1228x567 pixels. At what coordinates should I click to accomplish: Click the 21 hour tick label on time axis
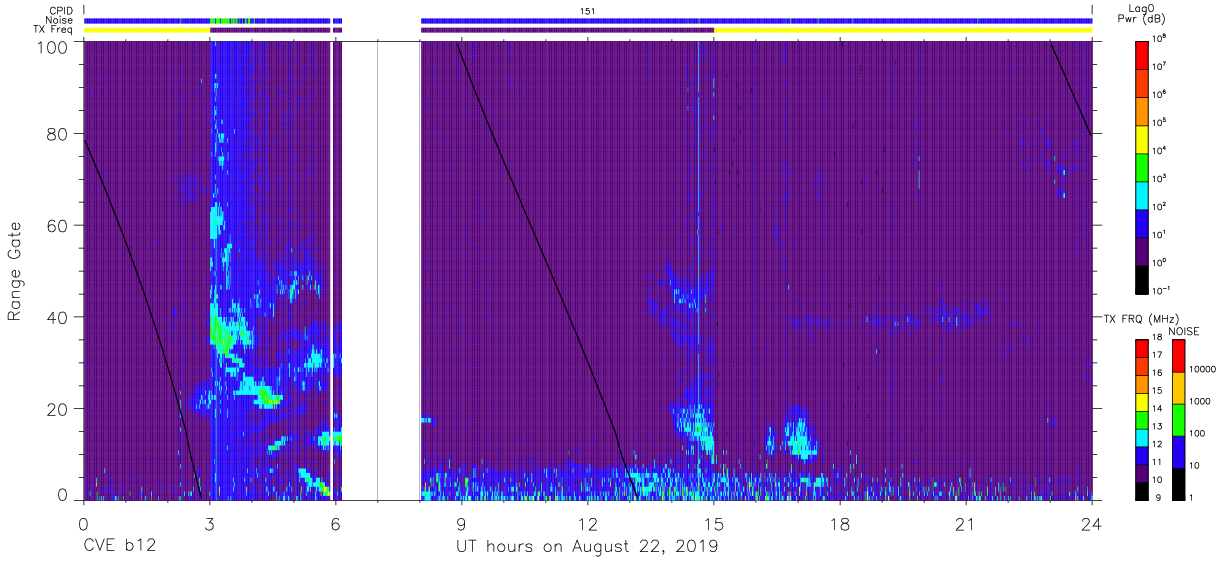pos(966,523)
